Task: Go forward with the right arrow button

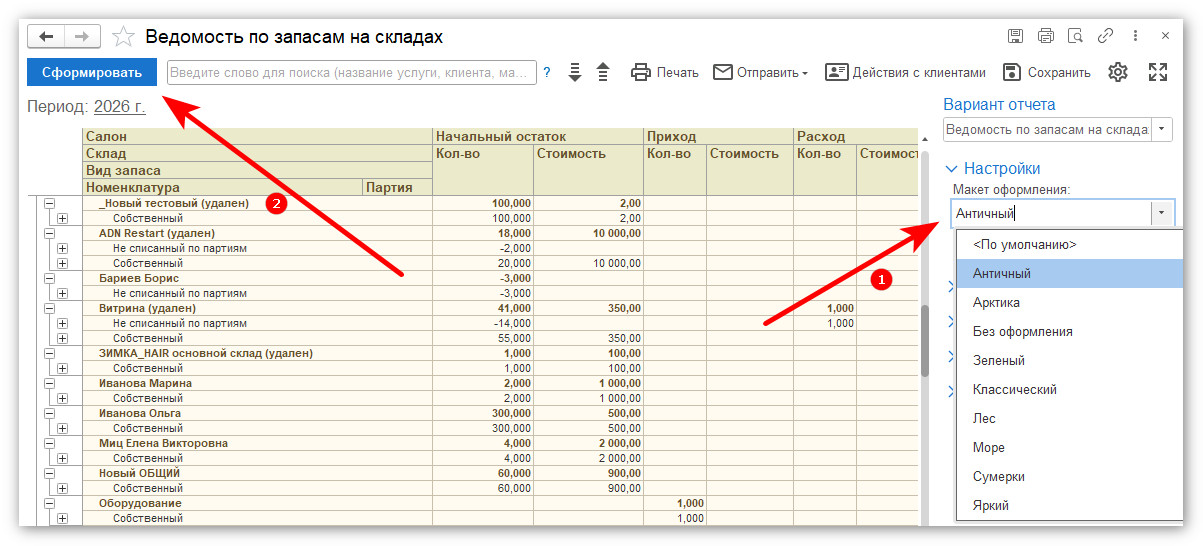Action: coord(81,36)
